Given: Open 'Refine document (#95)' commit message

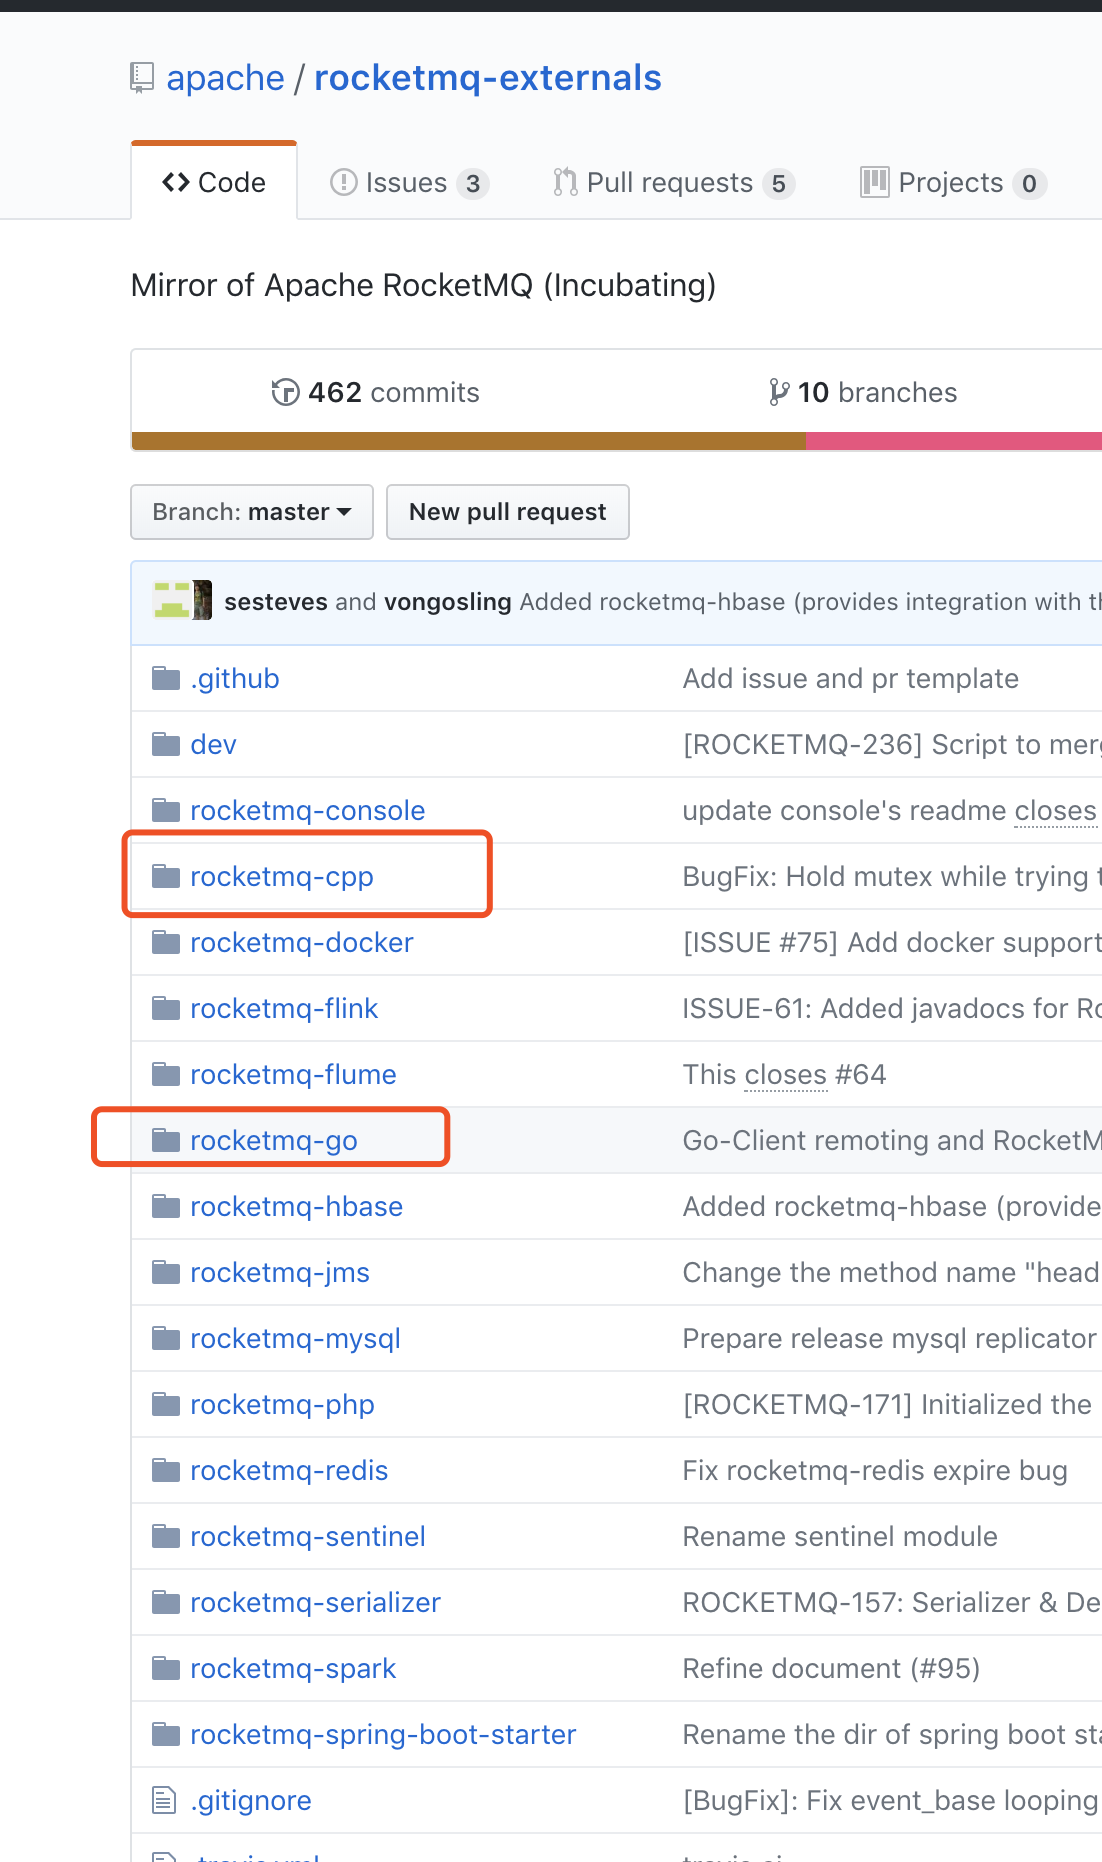Looking at the screenshot, I should click(x=831, y=1669).
